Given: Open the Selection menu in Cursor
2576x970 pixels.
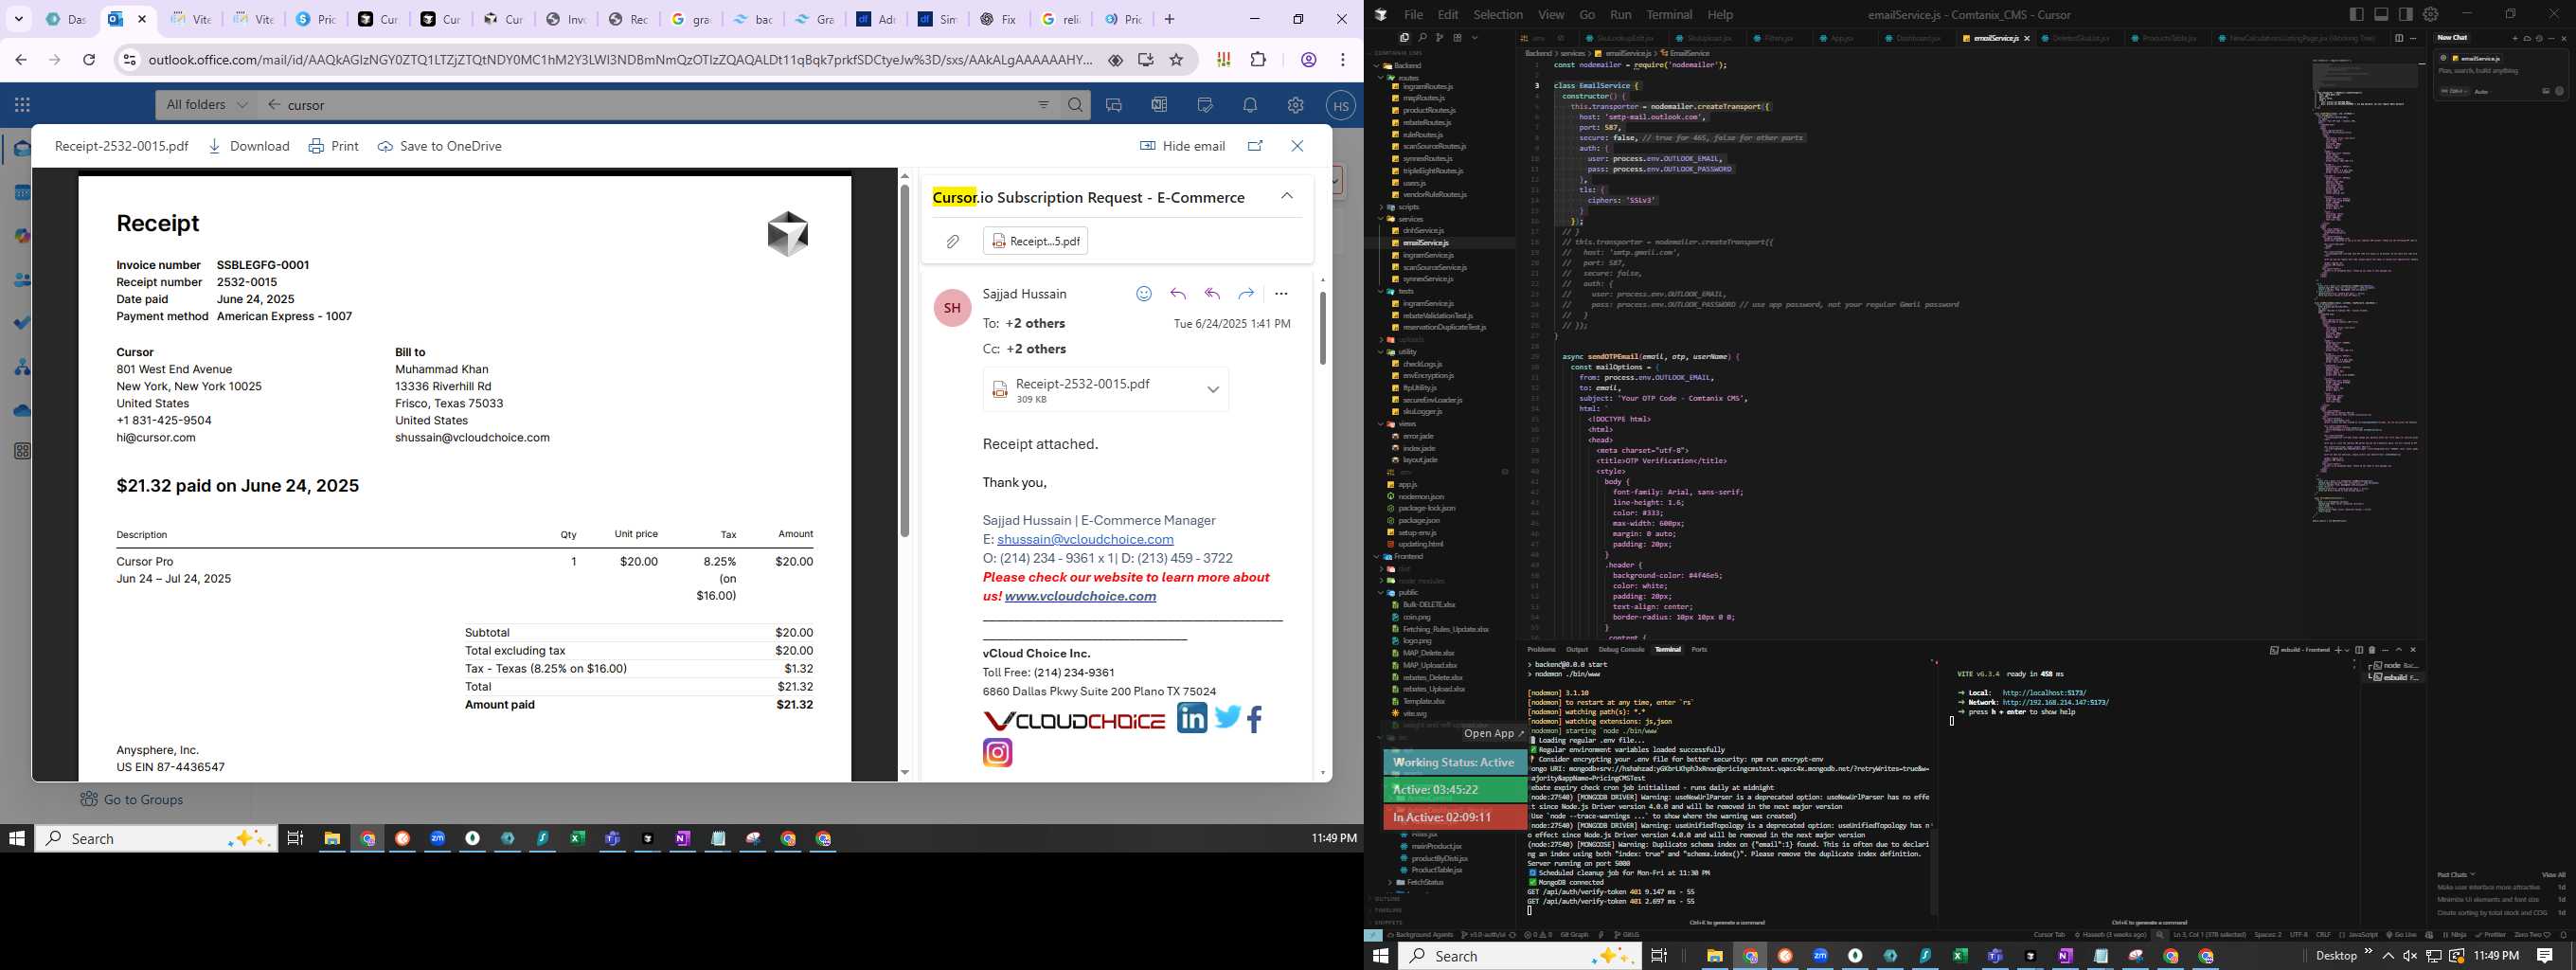Looking at the screenshot, I should [1498, 15].
